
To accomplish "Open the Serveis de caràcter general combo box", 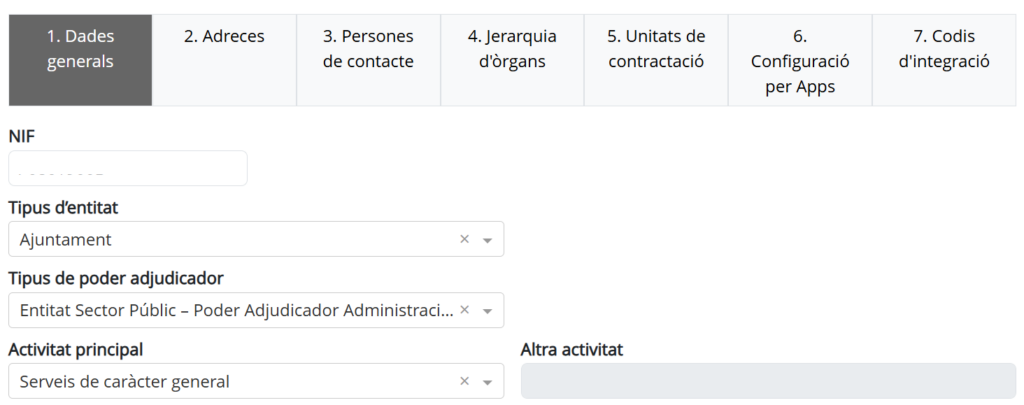I will [256, 381].
